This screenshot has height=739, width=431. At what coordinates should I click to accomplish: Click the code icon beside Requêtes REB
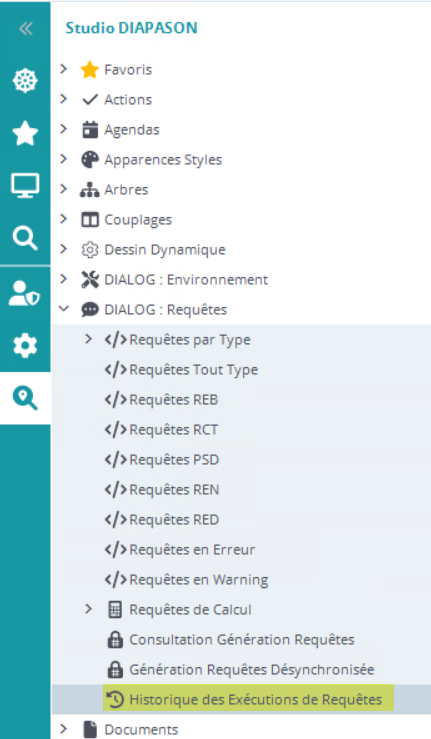[116, 400]
